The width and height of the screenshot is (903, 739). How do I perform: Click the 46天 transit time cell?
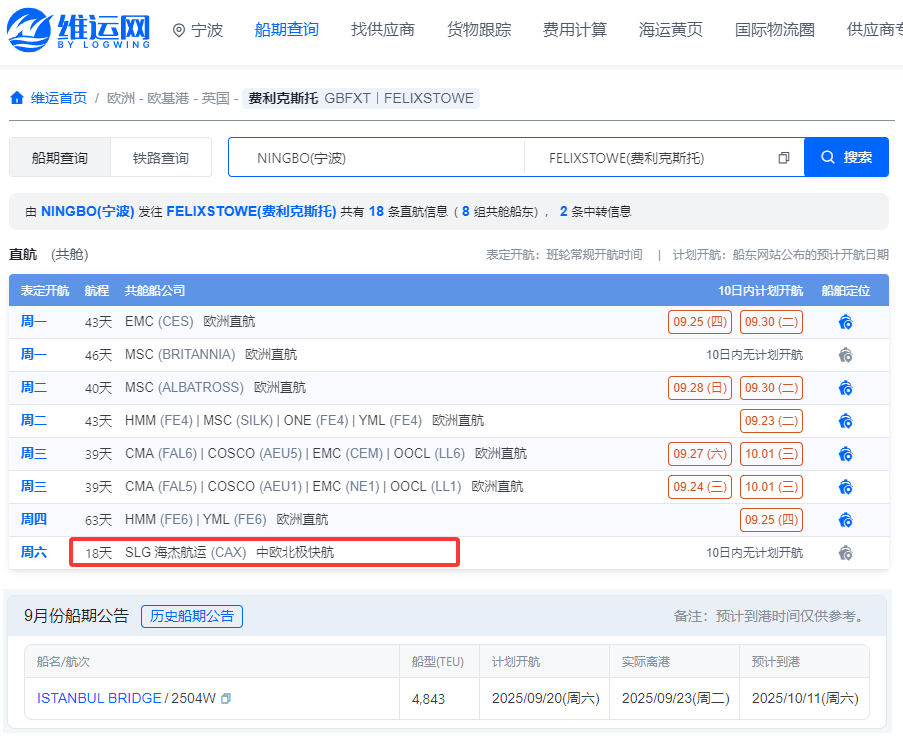click(98, 355)
